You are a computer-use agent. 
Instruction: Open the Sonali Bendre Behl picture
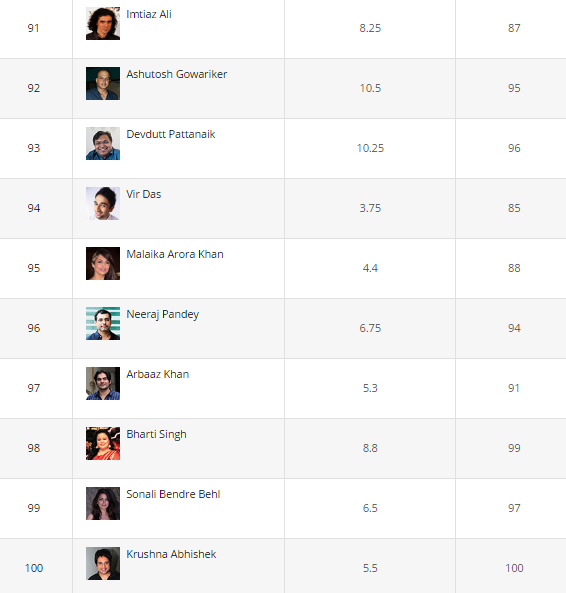click(103, 503)
